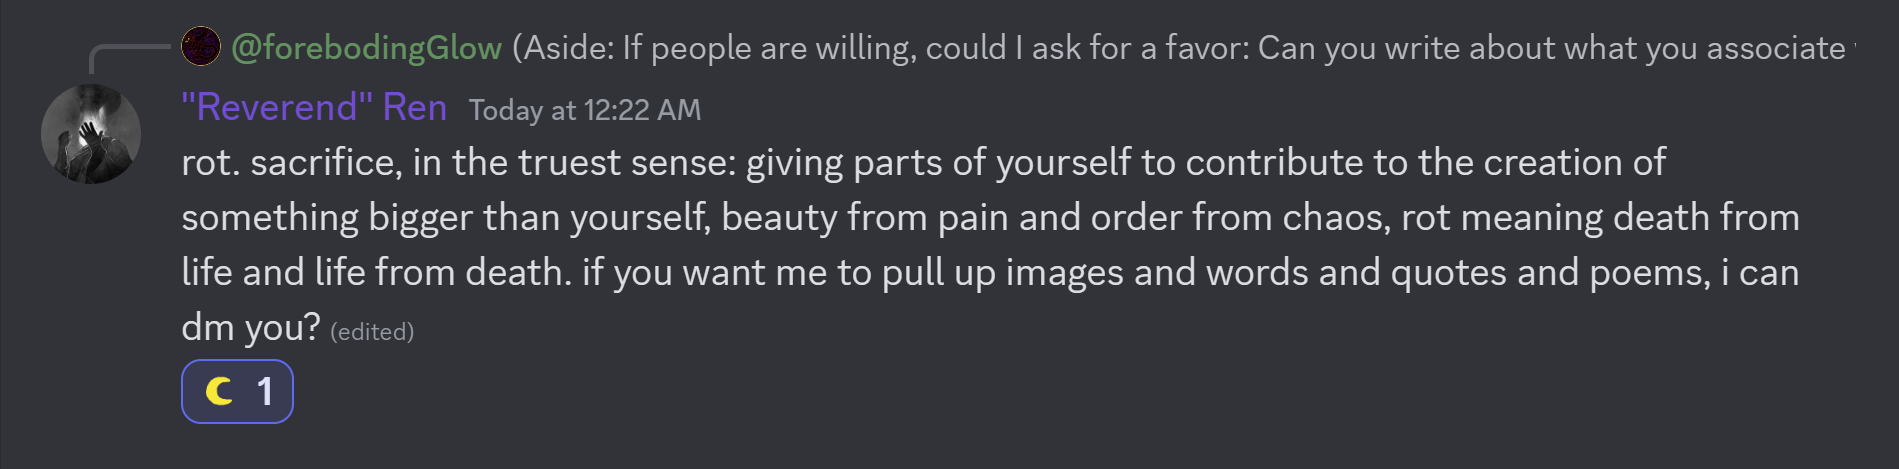Click the reaction count number 1
This screenshot has height=469, width=1899.
click(265, 391)
